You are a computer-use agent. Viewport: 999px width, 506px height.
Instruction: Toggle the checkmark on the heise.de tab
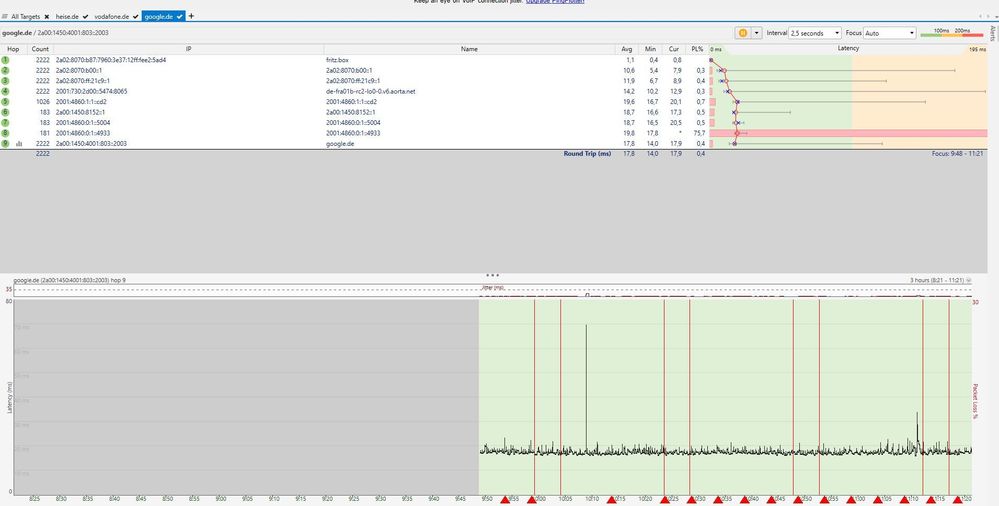click(85, 17)
